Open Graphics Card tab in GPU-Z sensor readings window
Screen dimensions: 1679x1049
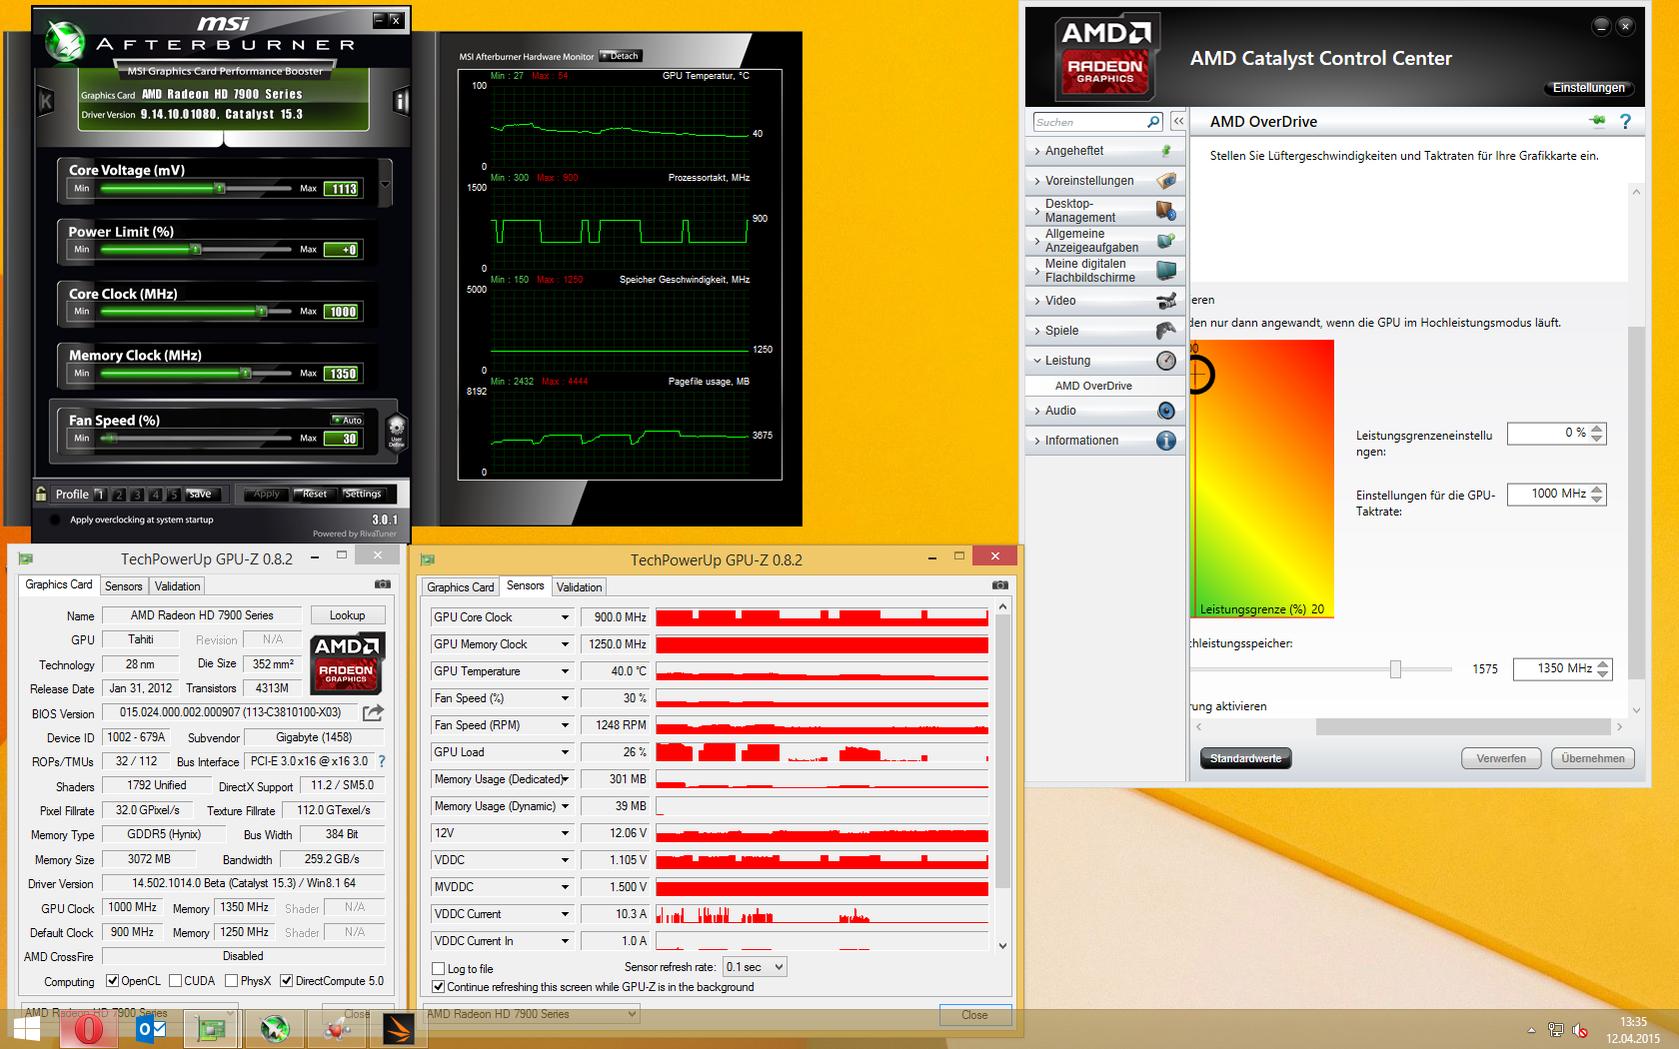460,587
